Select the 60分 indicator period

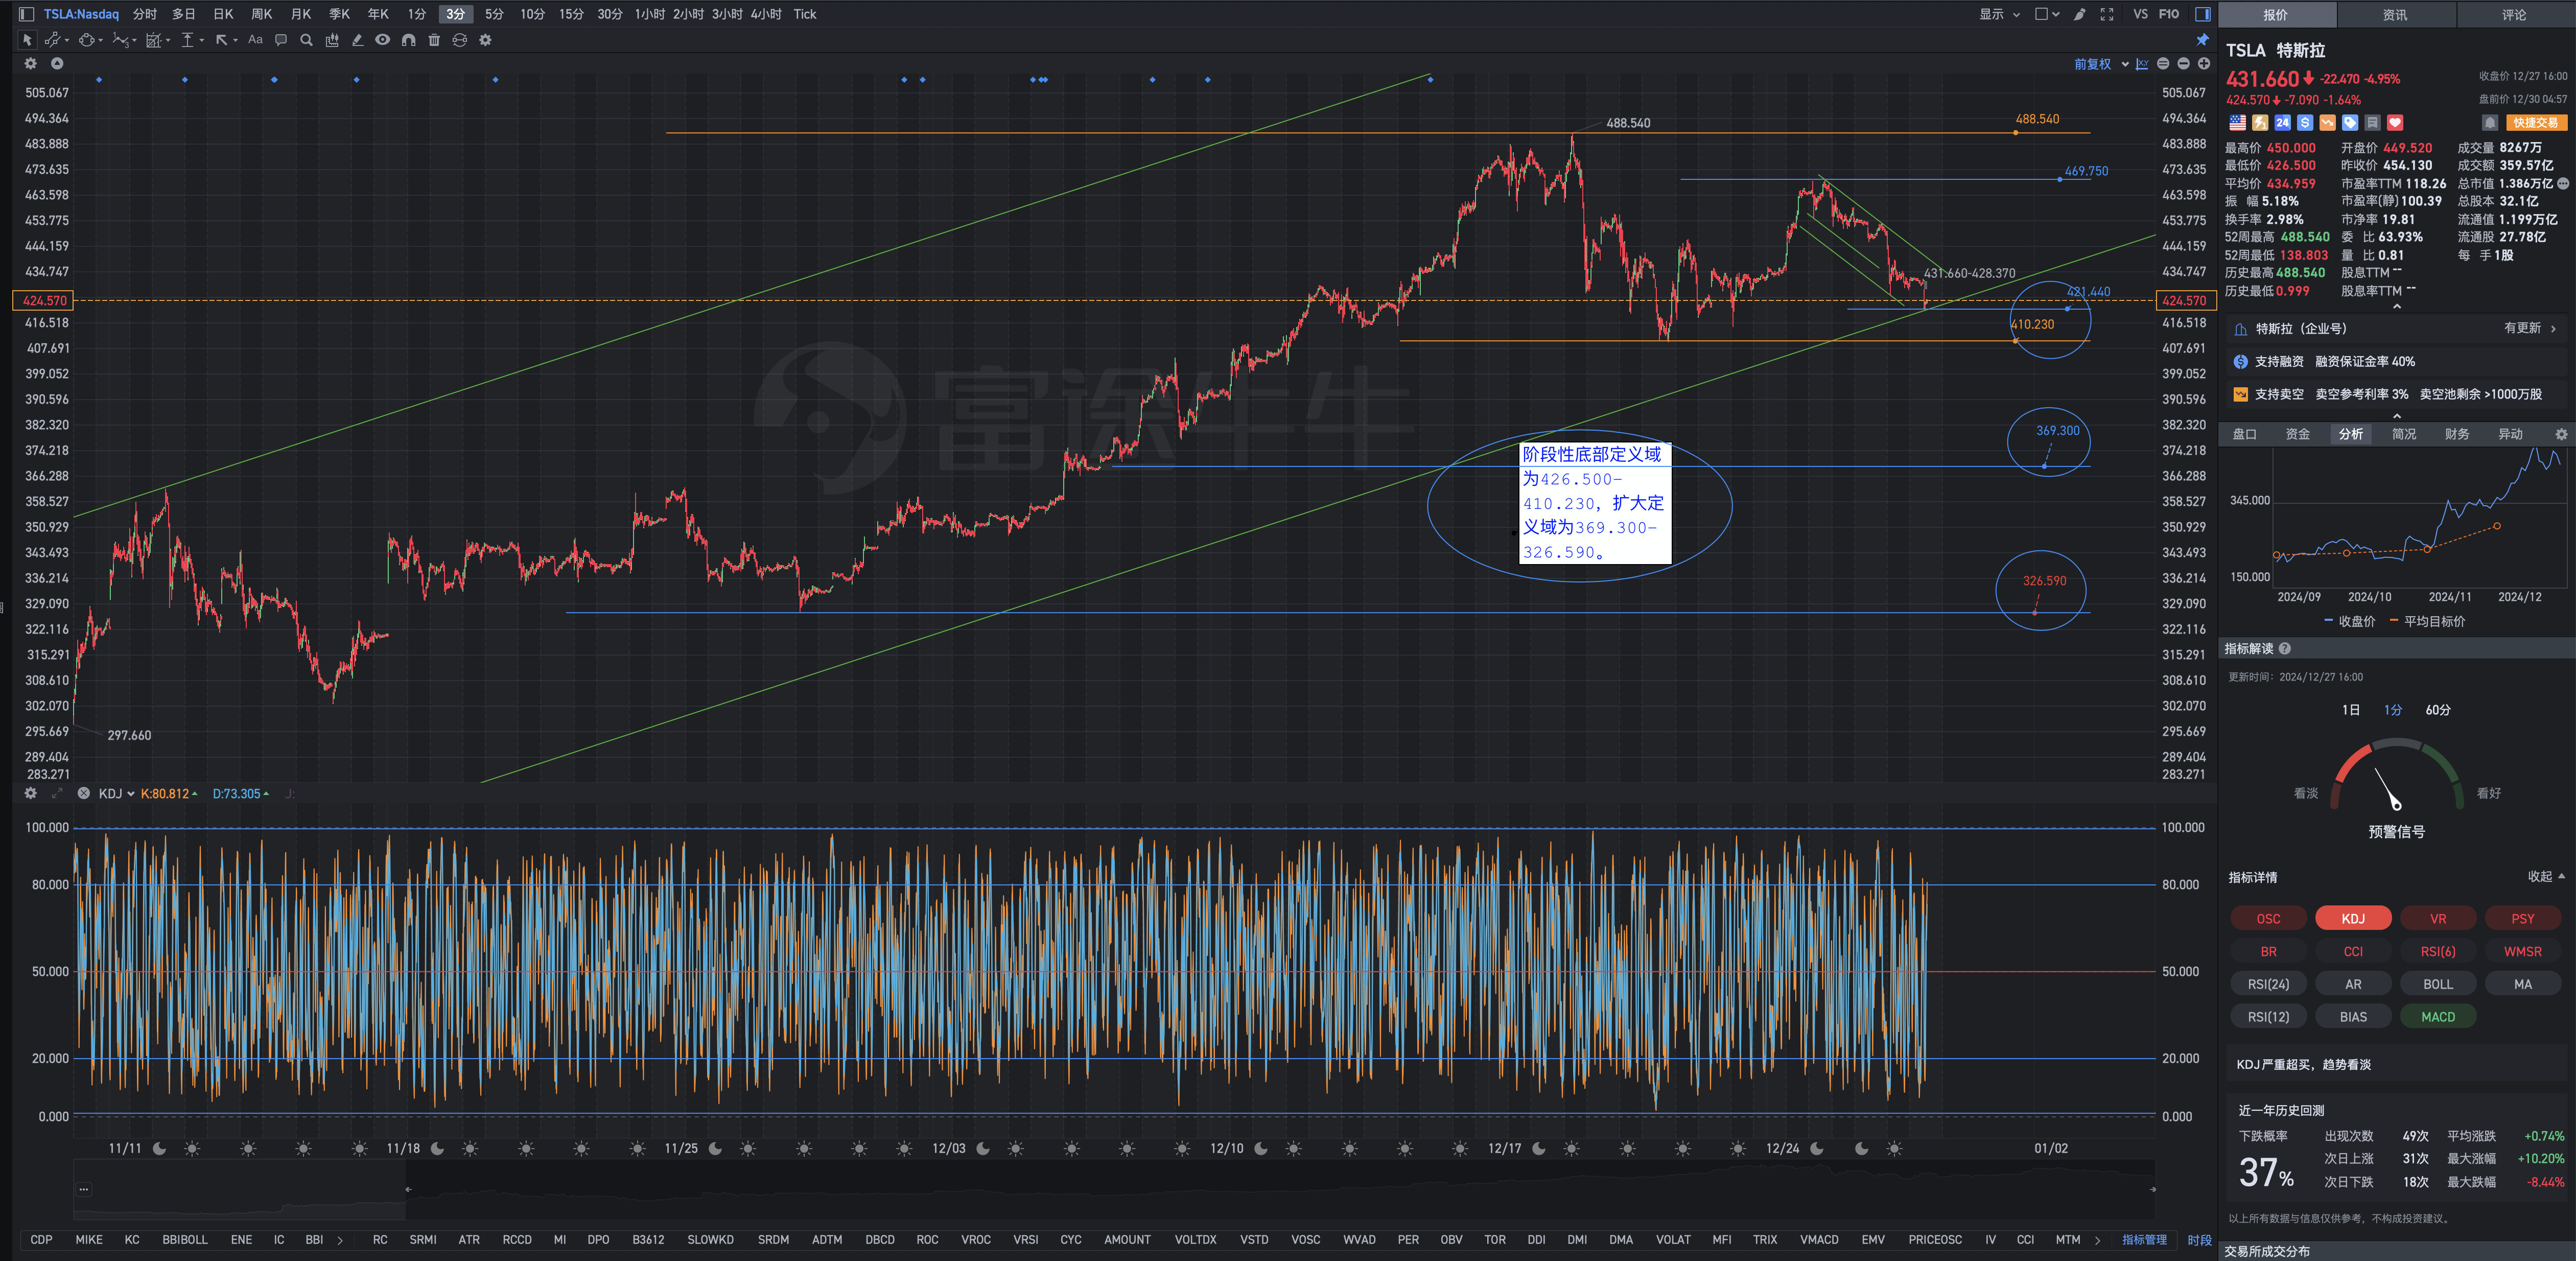click(2438, 710)
